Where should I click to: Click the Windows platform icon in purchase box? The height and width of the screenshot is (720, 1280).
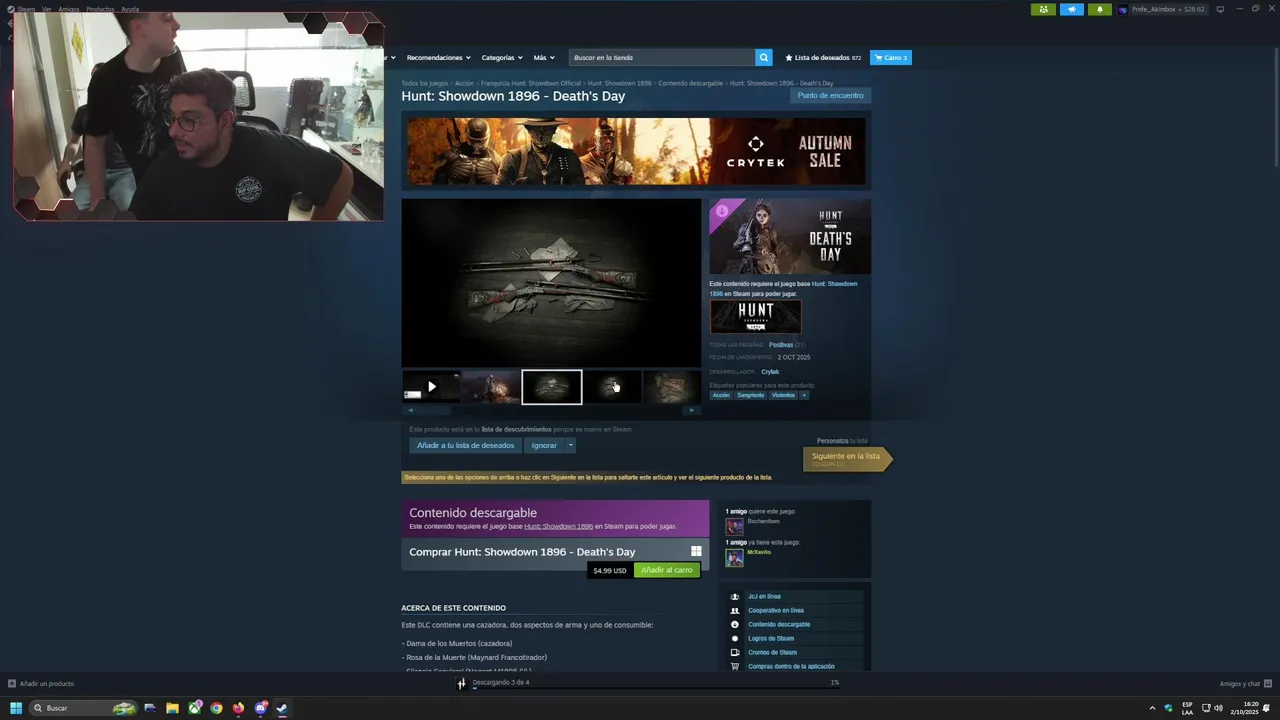[x=696, y=551]
